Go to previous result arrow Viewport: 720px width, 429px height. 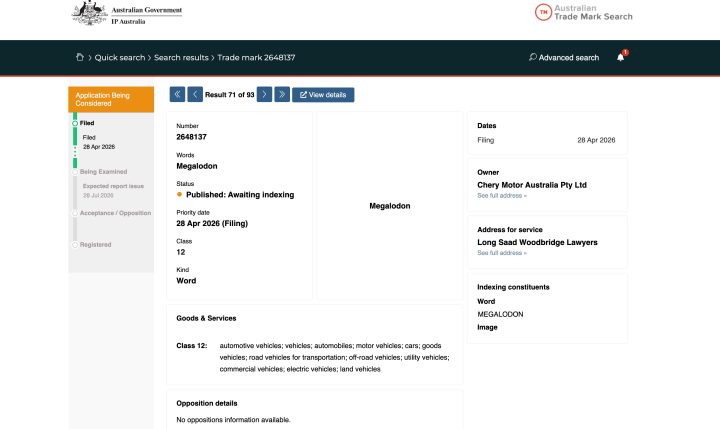(x=195, y=95)
